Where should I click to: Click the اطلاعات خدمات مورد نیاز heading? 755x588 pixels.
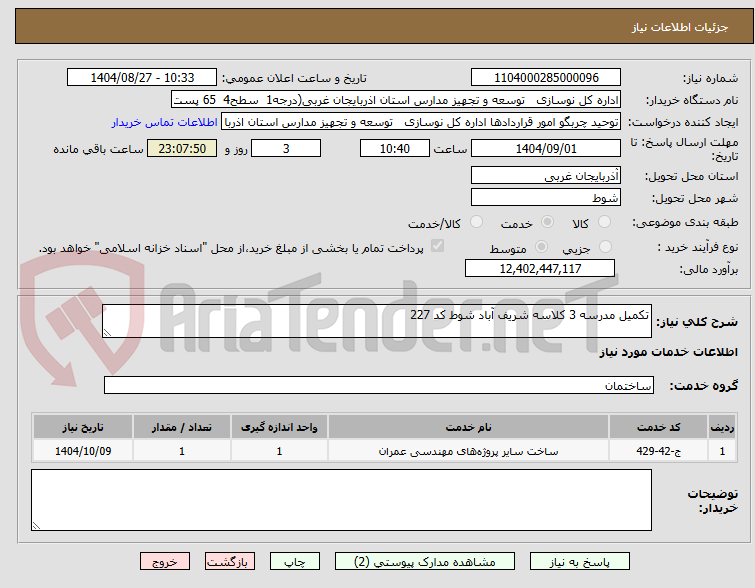[668, 353]
